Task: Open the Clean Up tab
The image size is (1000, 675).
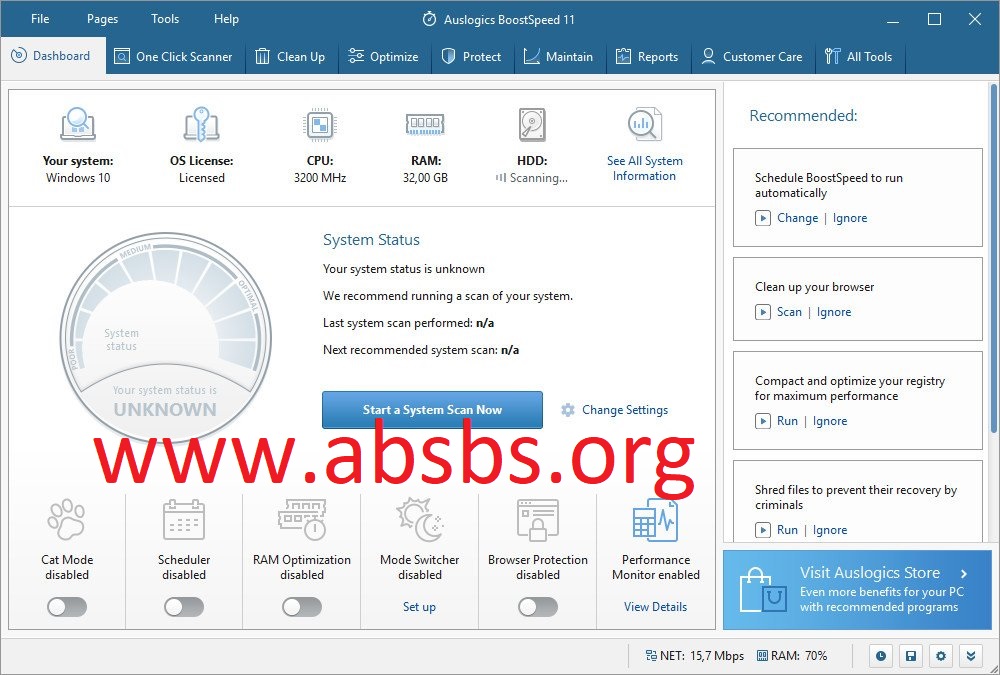Action: pos(291,57)
